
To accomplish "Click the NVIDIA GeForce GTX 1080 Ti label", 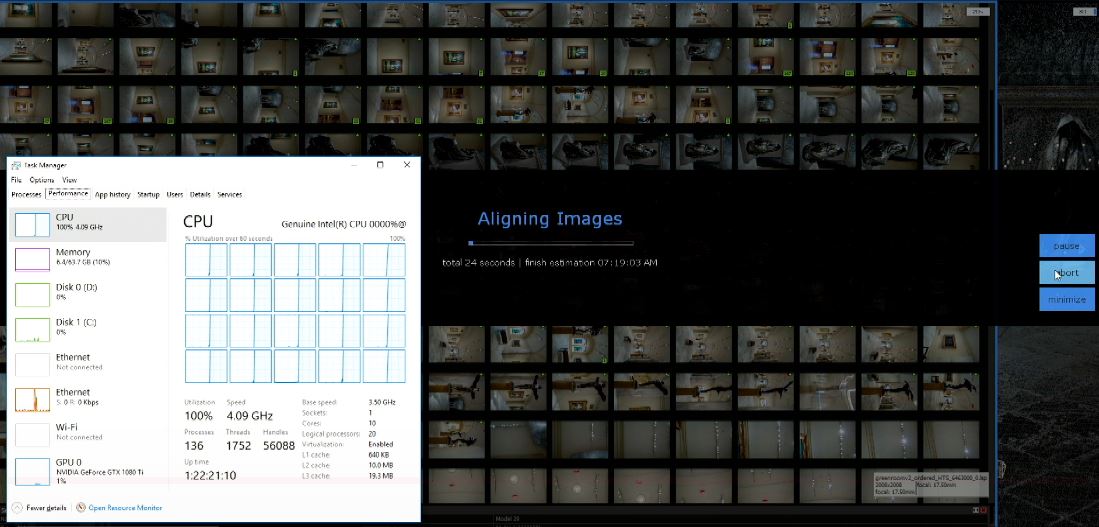I will [x=100, y=472].
